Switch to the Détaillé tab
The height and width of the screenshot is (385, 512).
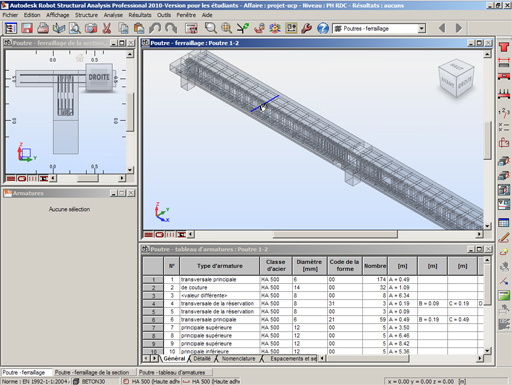click(202, 359)
